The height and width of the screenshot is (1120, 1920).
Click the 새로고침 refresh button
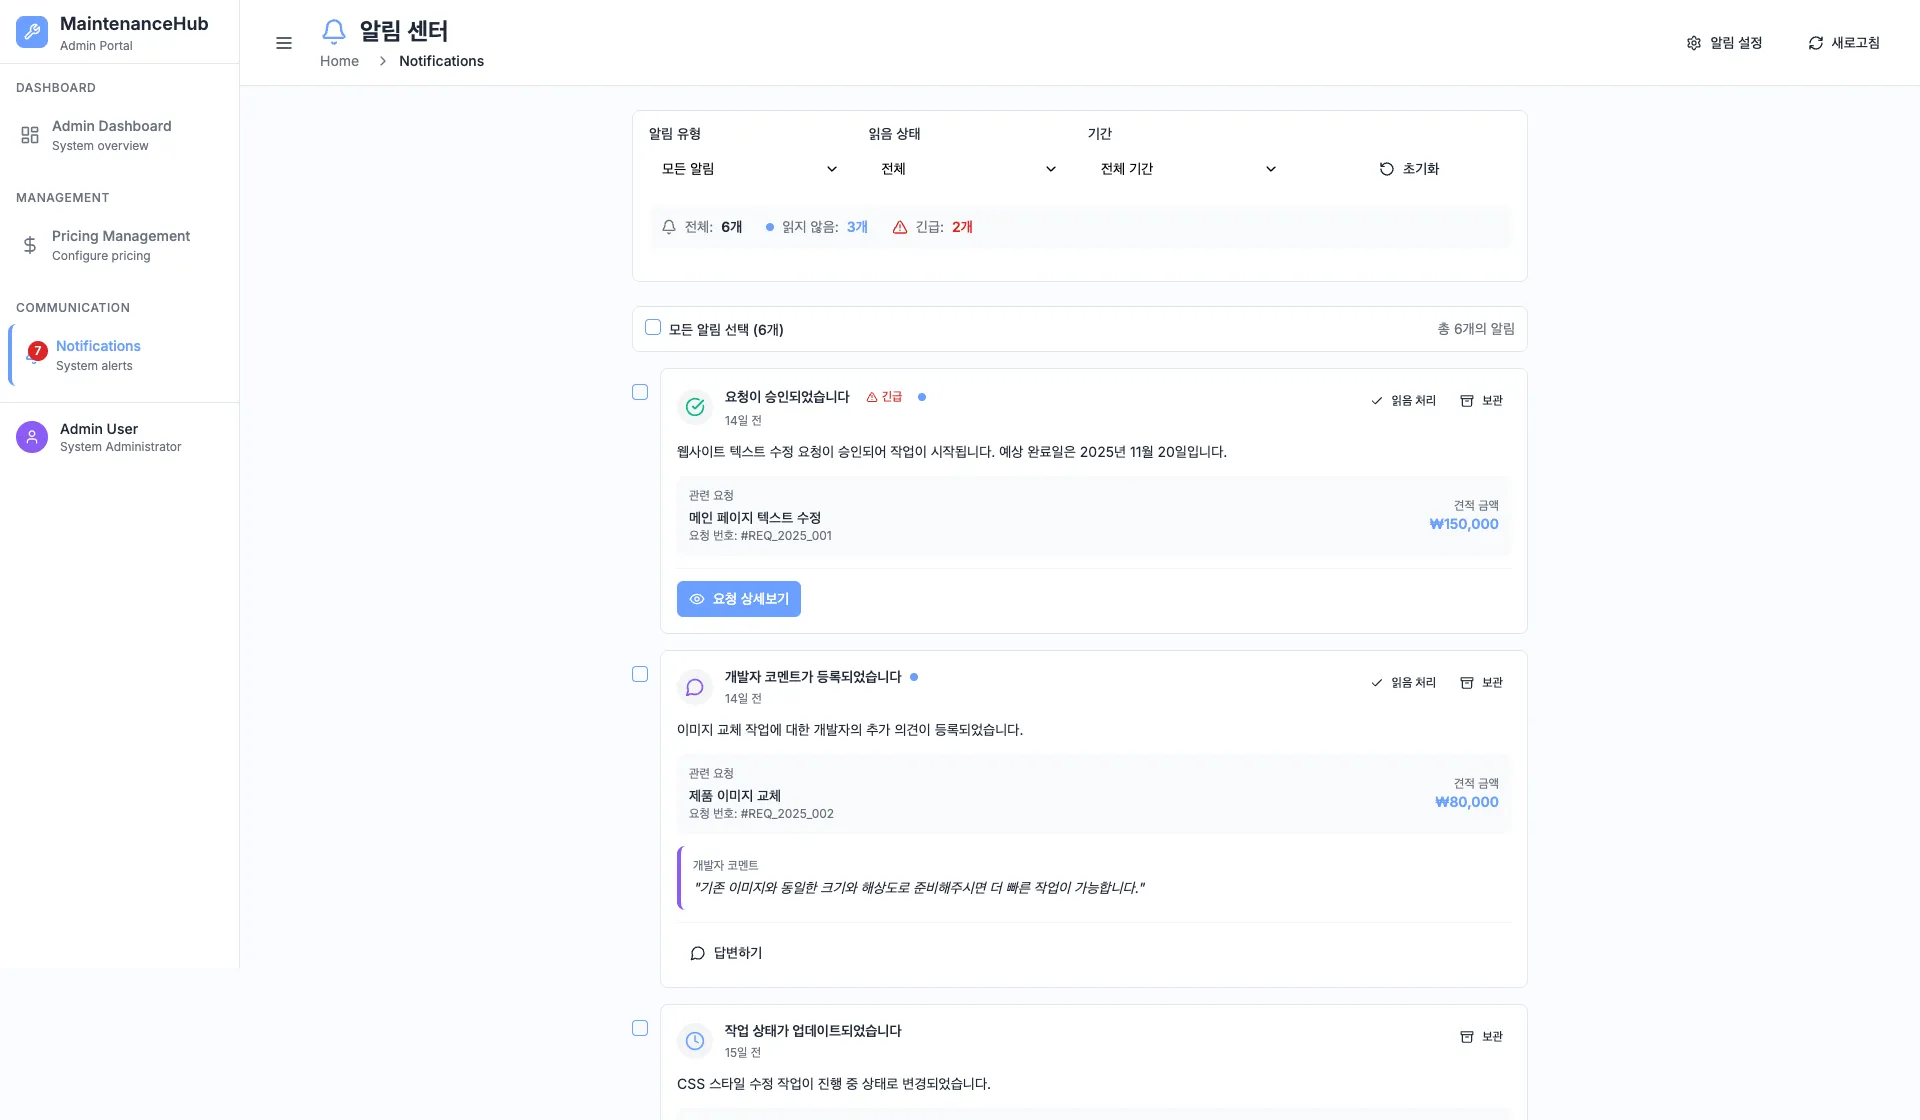(1844, 43)
